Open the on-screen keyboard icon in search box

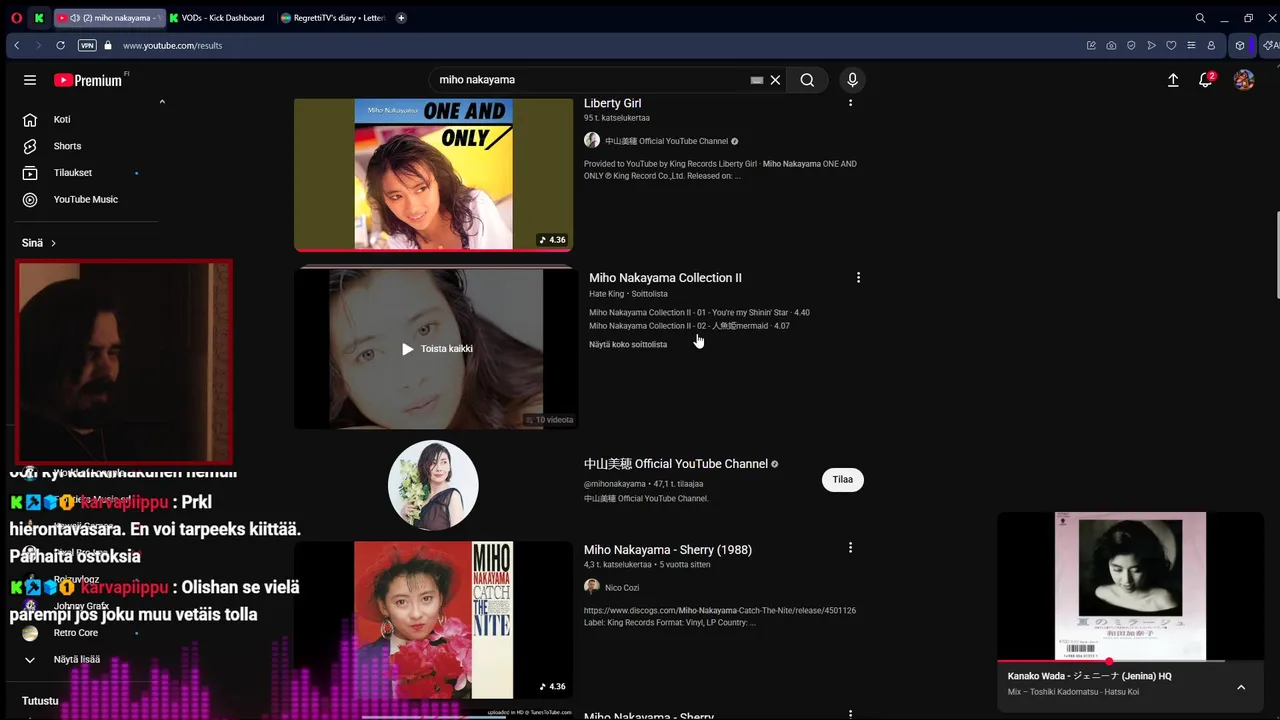pyautogui.click(x=757, y=80)
